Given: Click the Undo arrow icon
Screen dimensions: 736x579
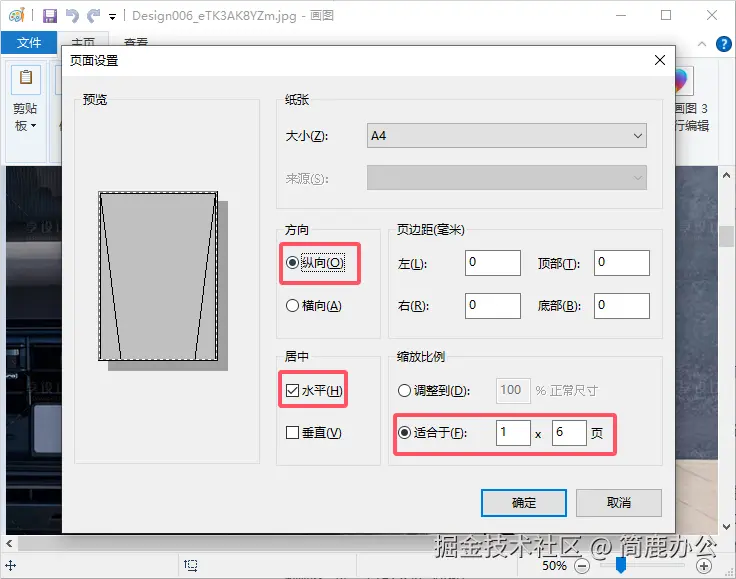Looking at the screenshot, I should [x=72, y=16].
